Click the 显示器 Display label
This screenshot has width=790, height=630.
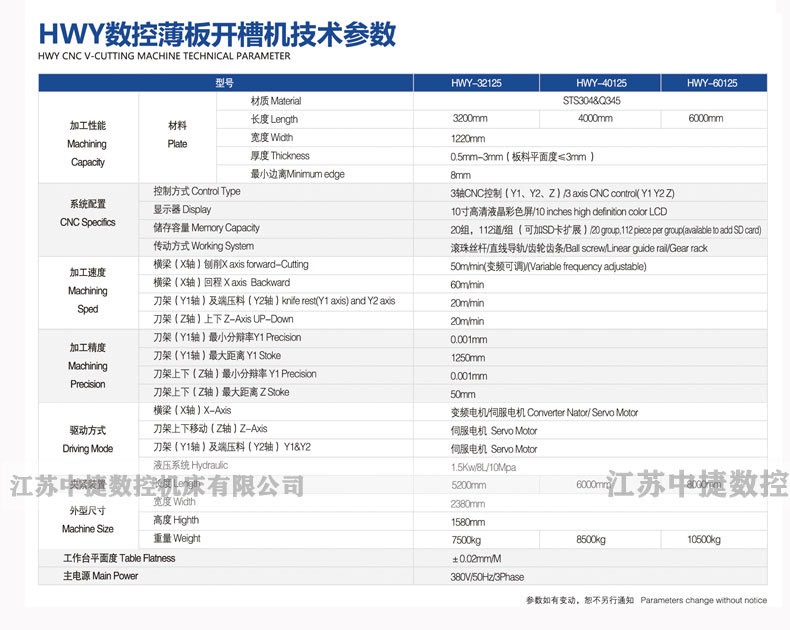pyautogui.click(x=182, y=210)
